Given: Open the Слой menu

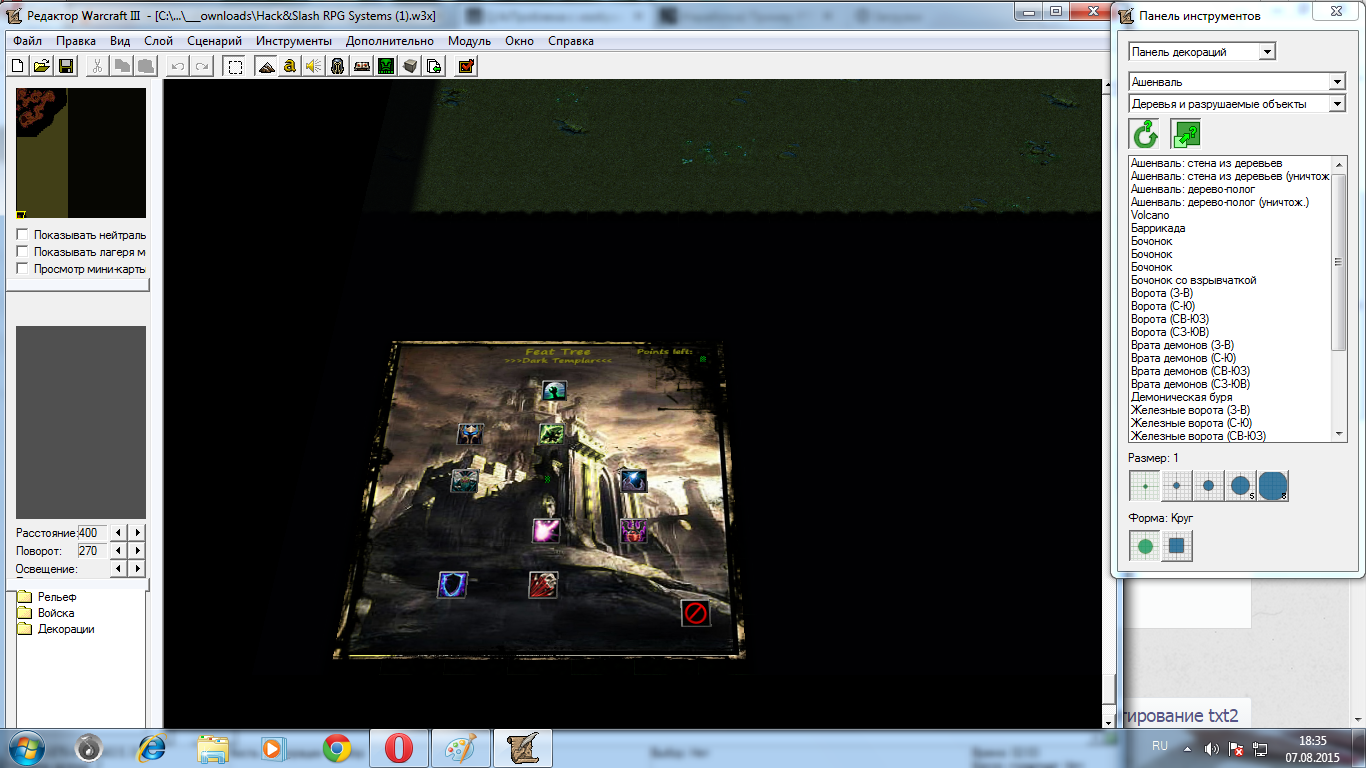Looking at the screenshot, I should (159, 41).
